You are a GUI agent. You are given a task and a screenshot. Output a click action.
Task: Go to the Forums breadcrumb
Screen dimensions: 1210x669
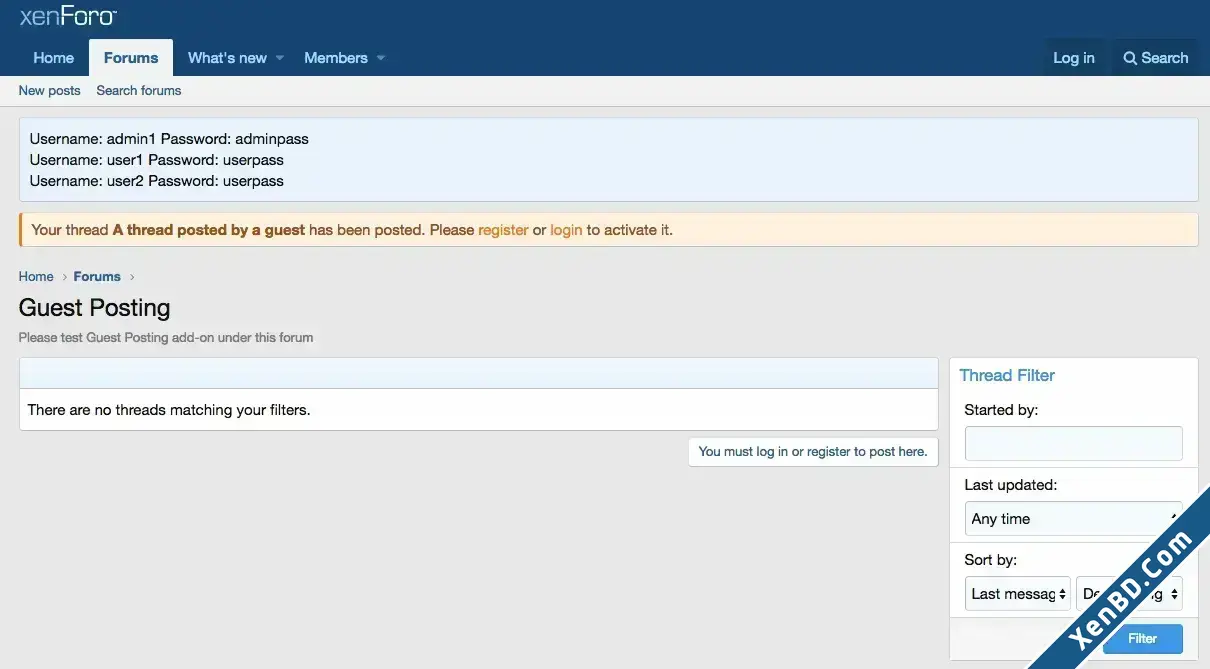click(97, 276)
